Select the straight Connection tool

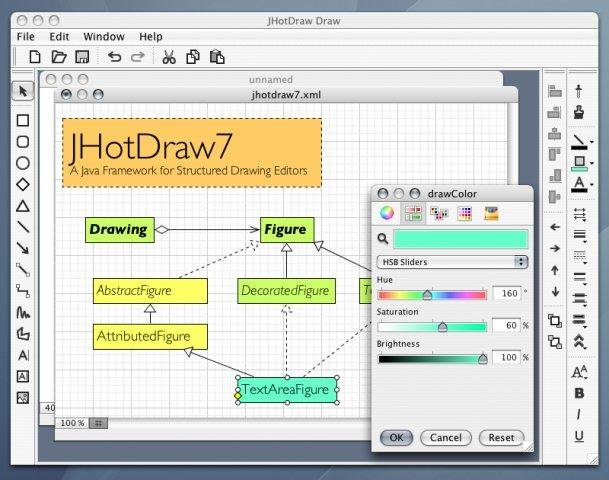tap(23, 270)
